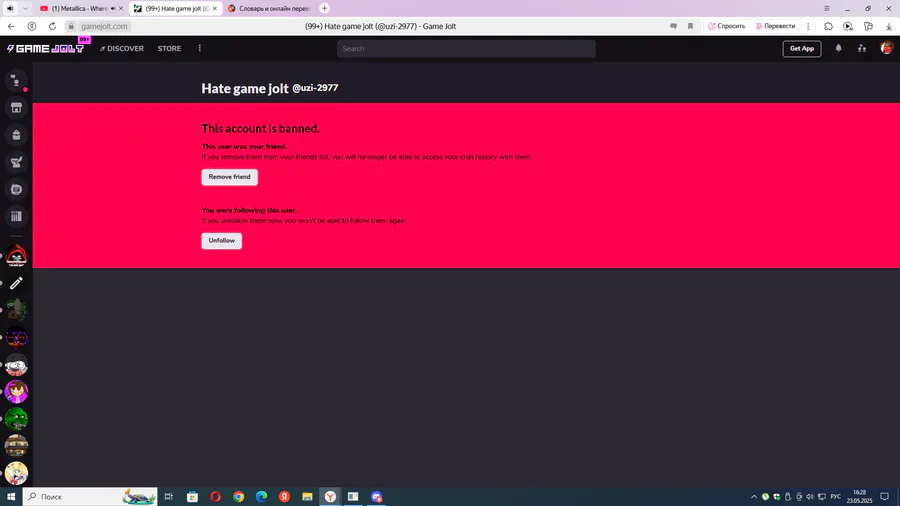
Task: Click the site lock icon
Action: click(71, 26)
